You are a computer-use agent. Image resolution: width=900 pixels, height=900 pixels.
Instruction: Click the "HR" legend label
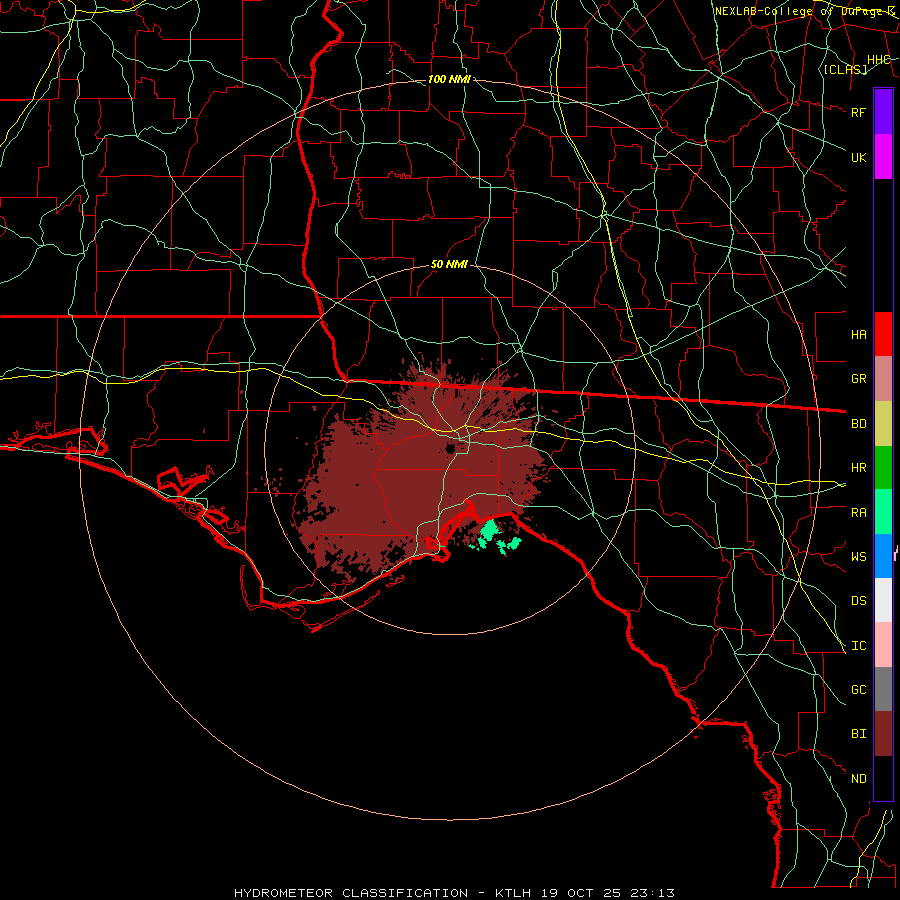[x=858, y=468]
